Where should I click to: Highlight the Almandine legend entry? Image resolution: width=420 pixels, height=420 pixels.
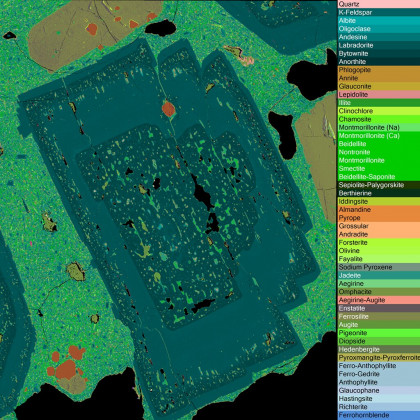click(x=379, y=209)
